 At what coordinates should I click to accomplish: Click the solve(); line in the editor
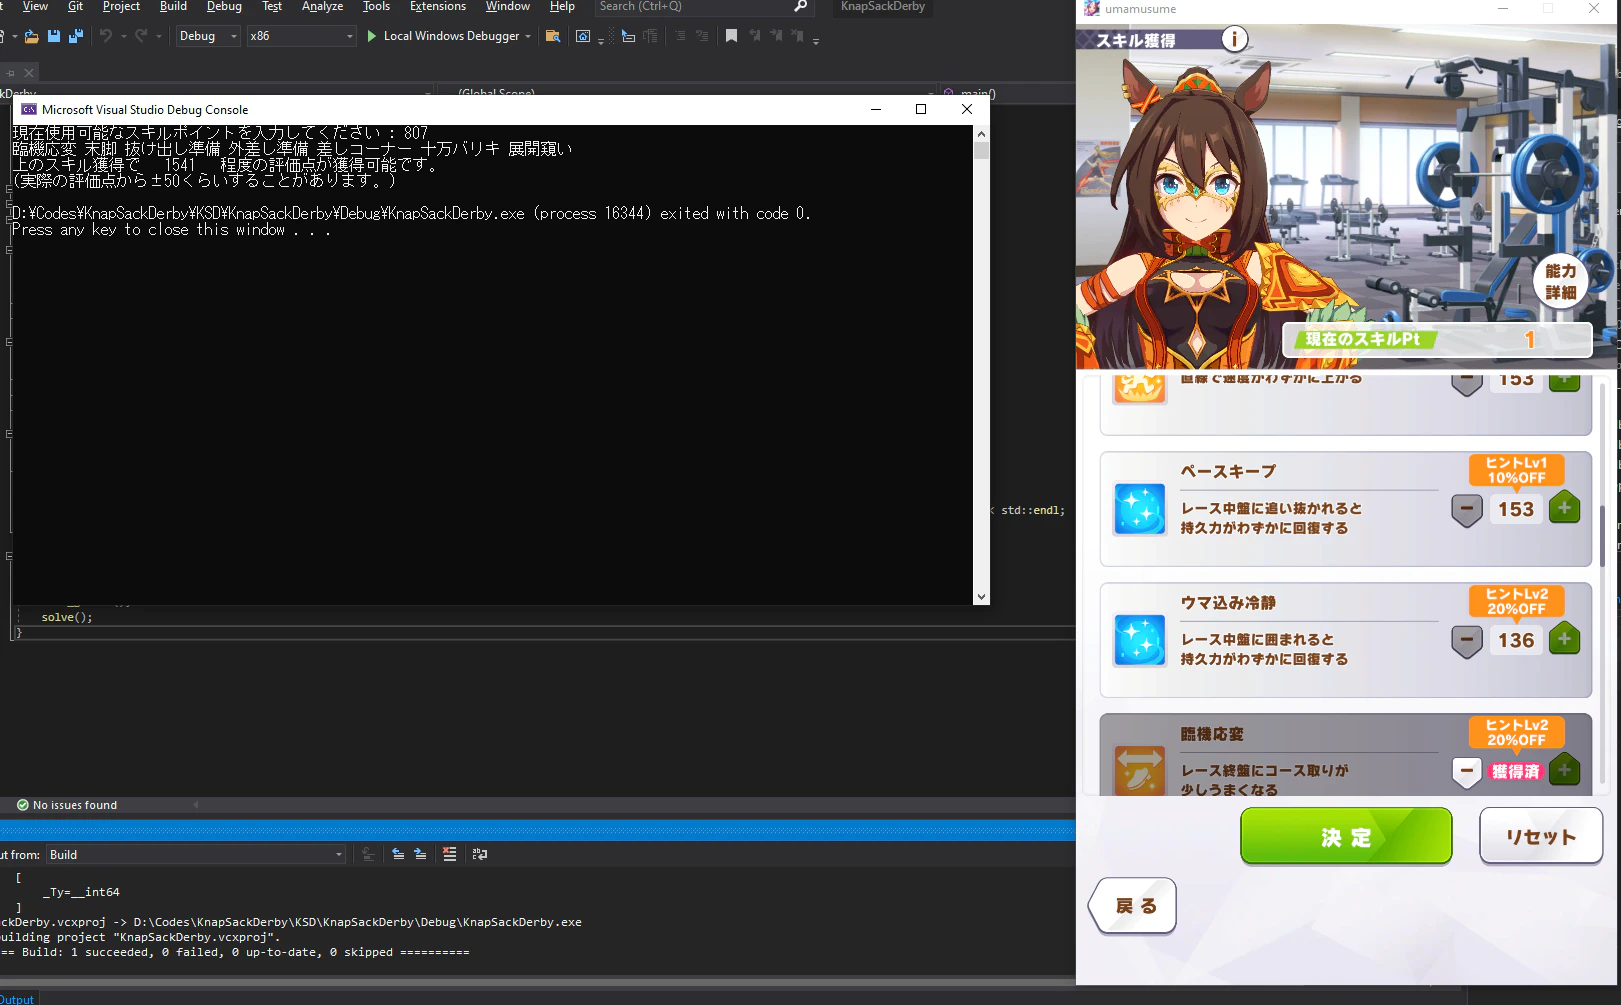click(67, 618)
